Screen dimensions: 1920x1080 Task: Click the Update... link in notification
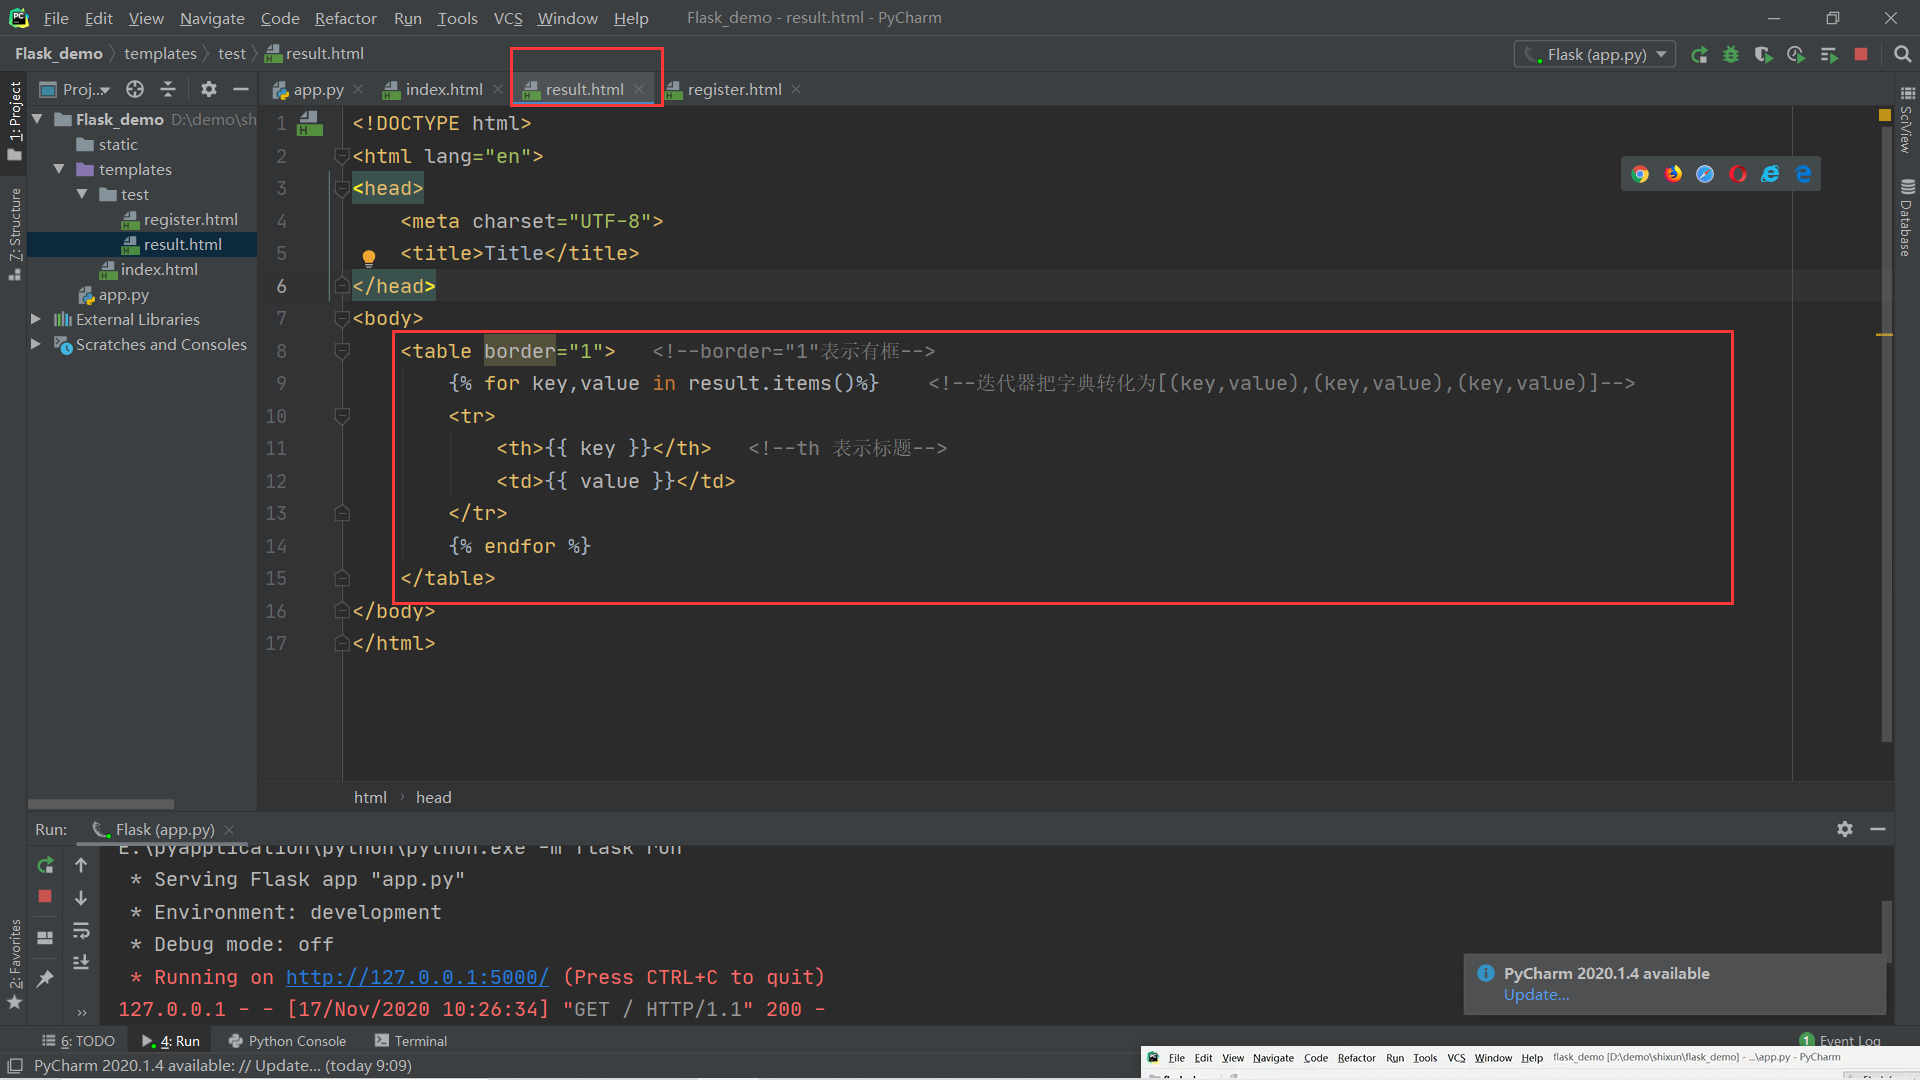(x=1536, y=995)
